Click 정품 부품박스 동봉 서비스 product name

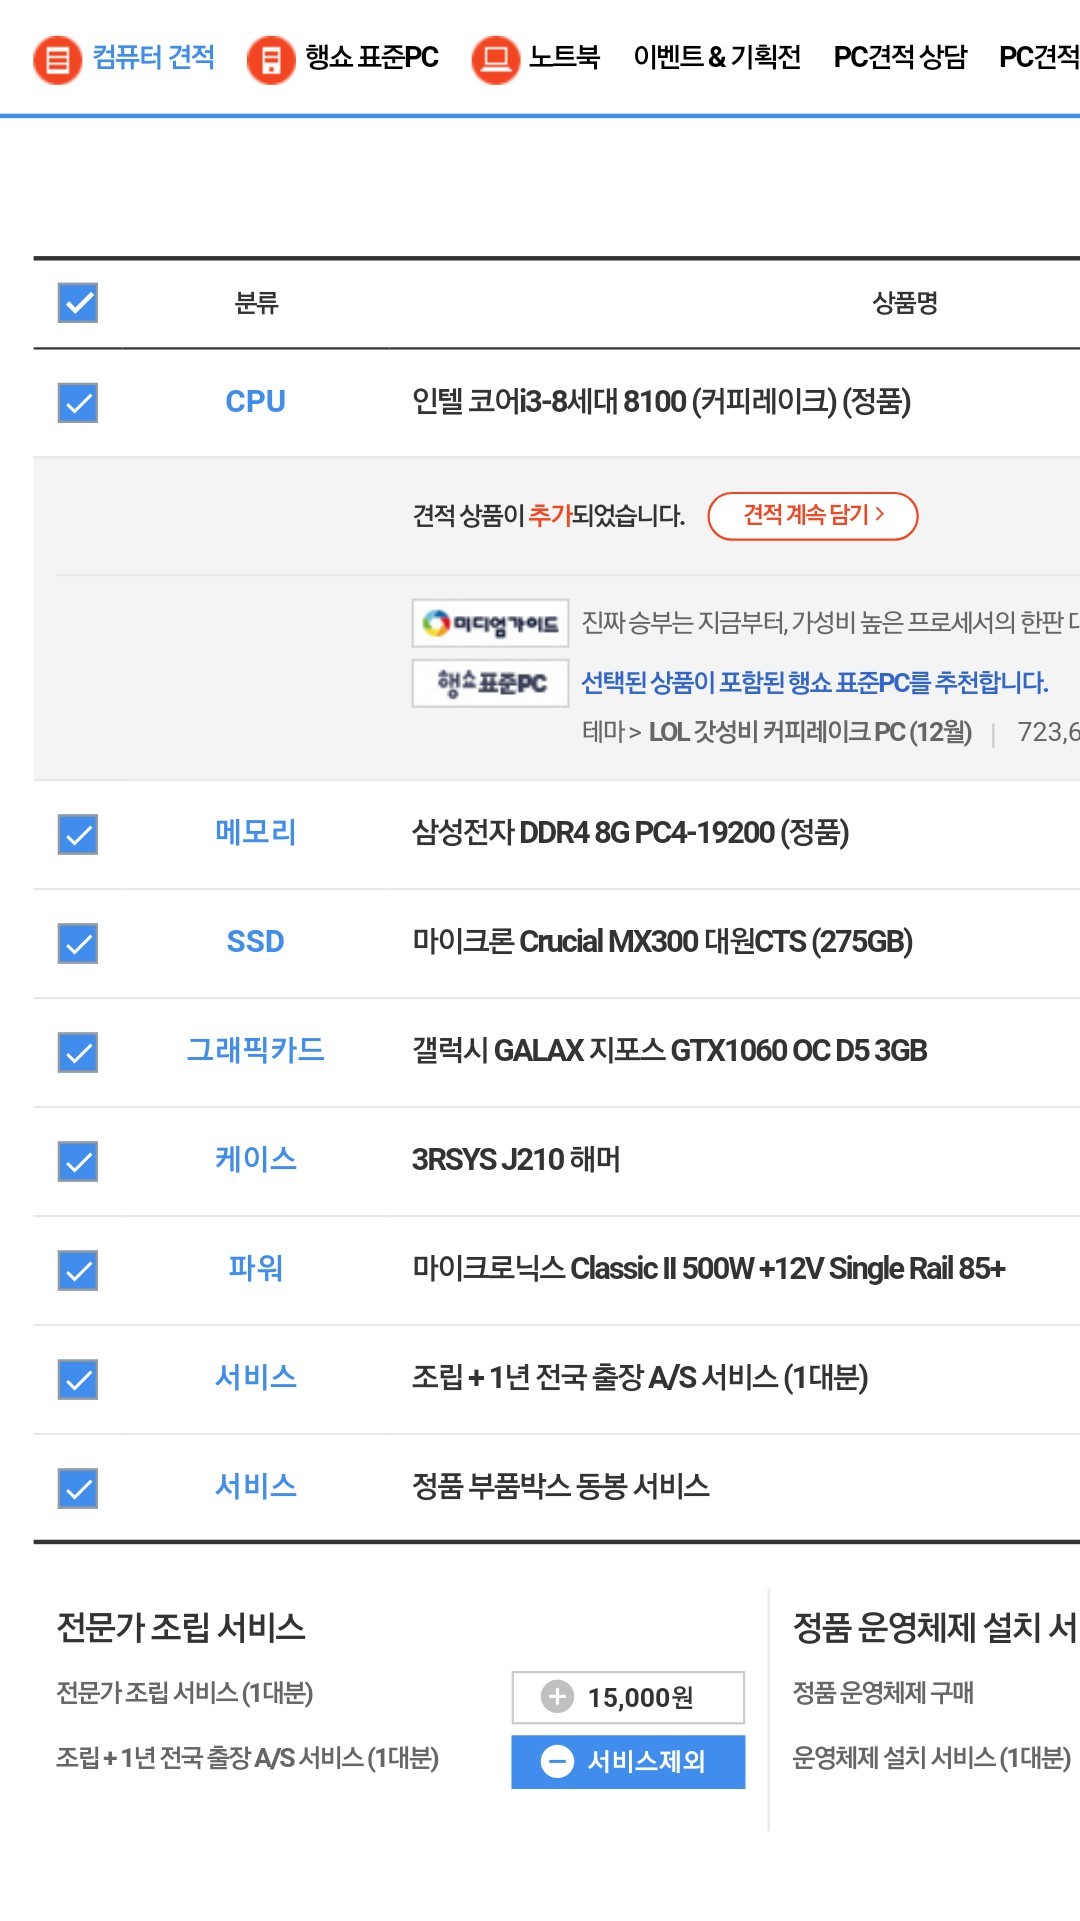[560, 1487]
